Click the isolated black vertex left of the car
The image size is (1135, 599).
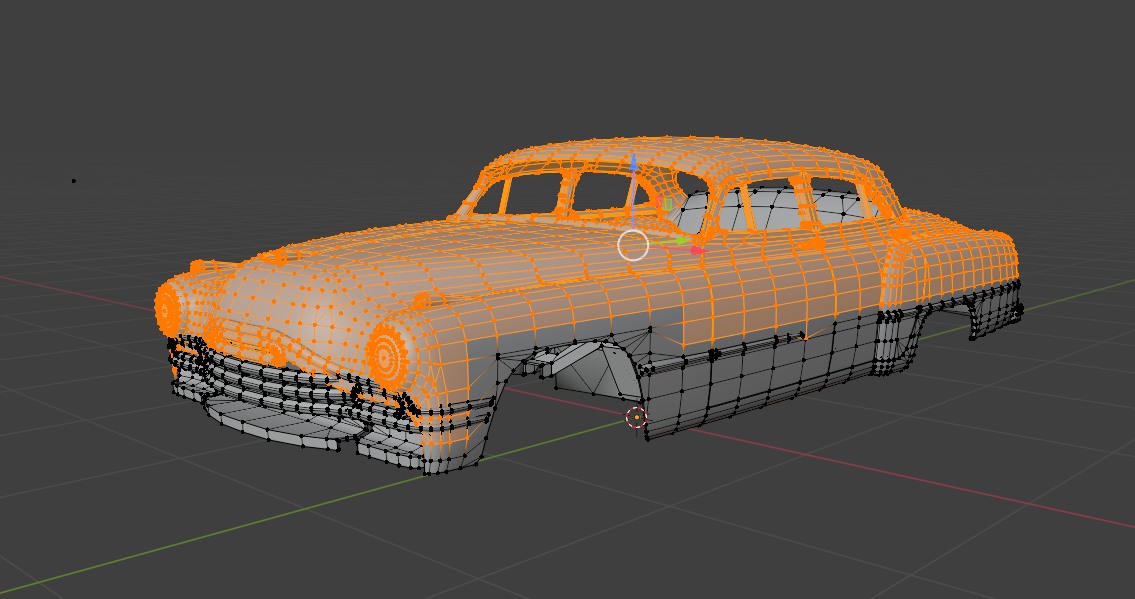[x=74, y=181]
